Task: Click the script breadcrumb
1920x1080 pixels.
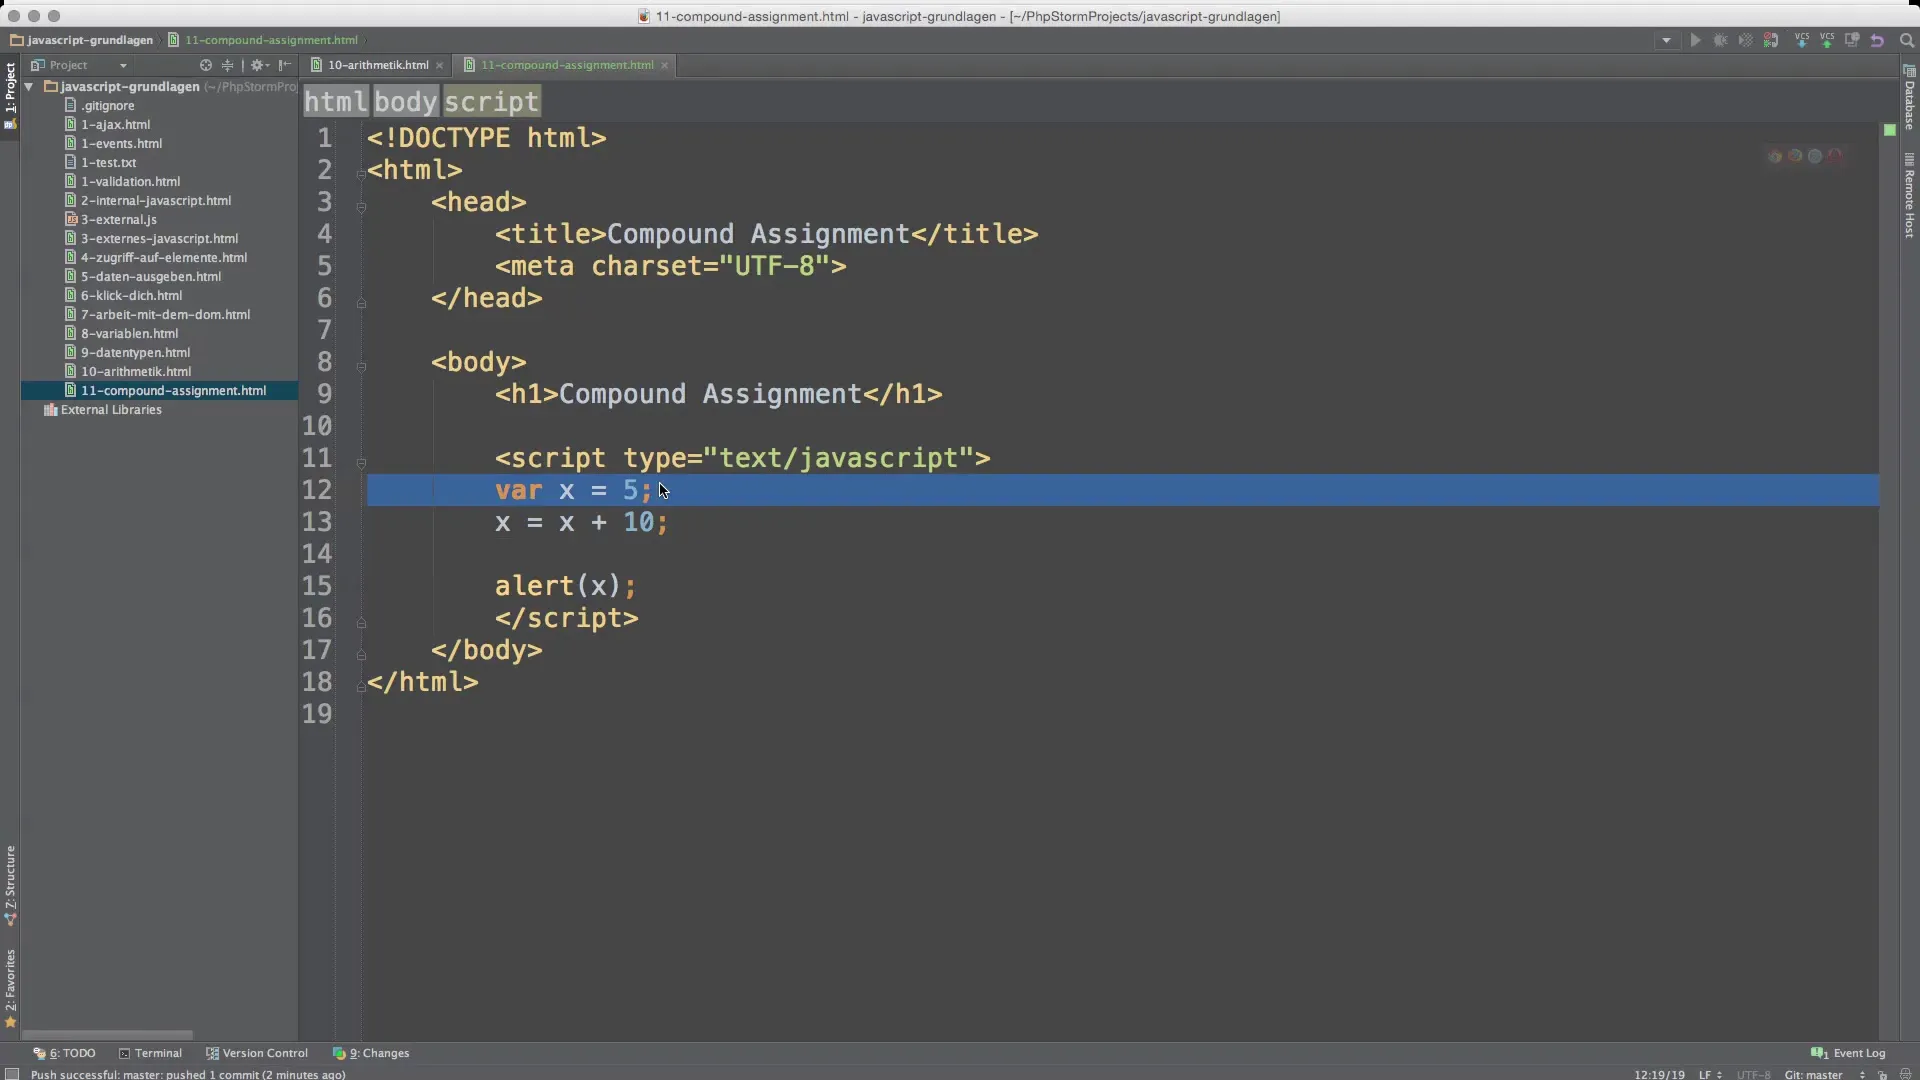Action: [491, 101]
